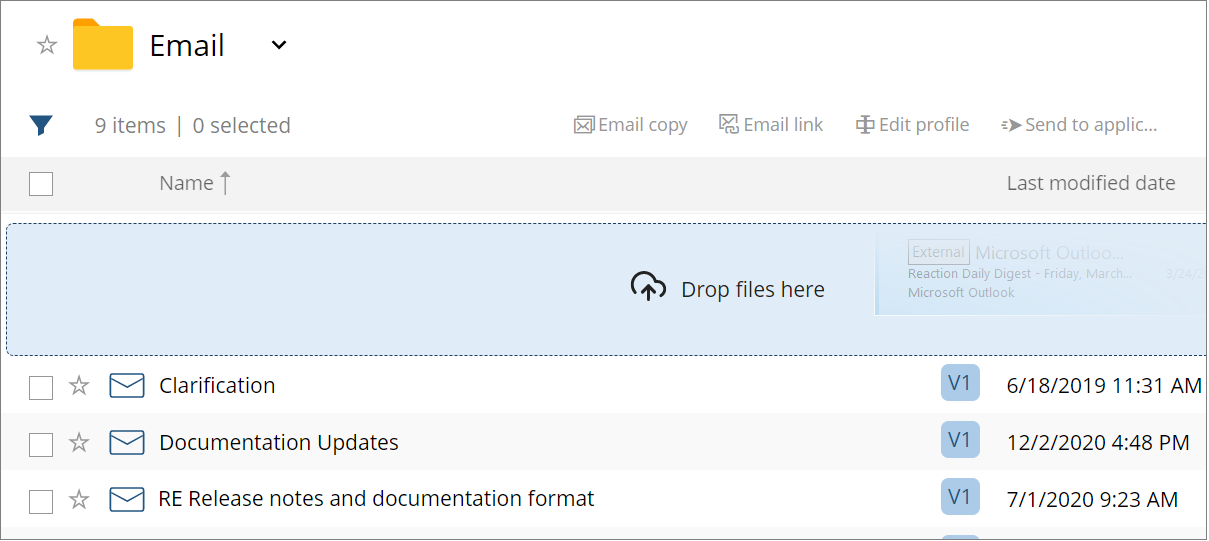Screen dimensions: 1209x541
Task: Click the upload cloud icon
Action: tap(648, 287)
